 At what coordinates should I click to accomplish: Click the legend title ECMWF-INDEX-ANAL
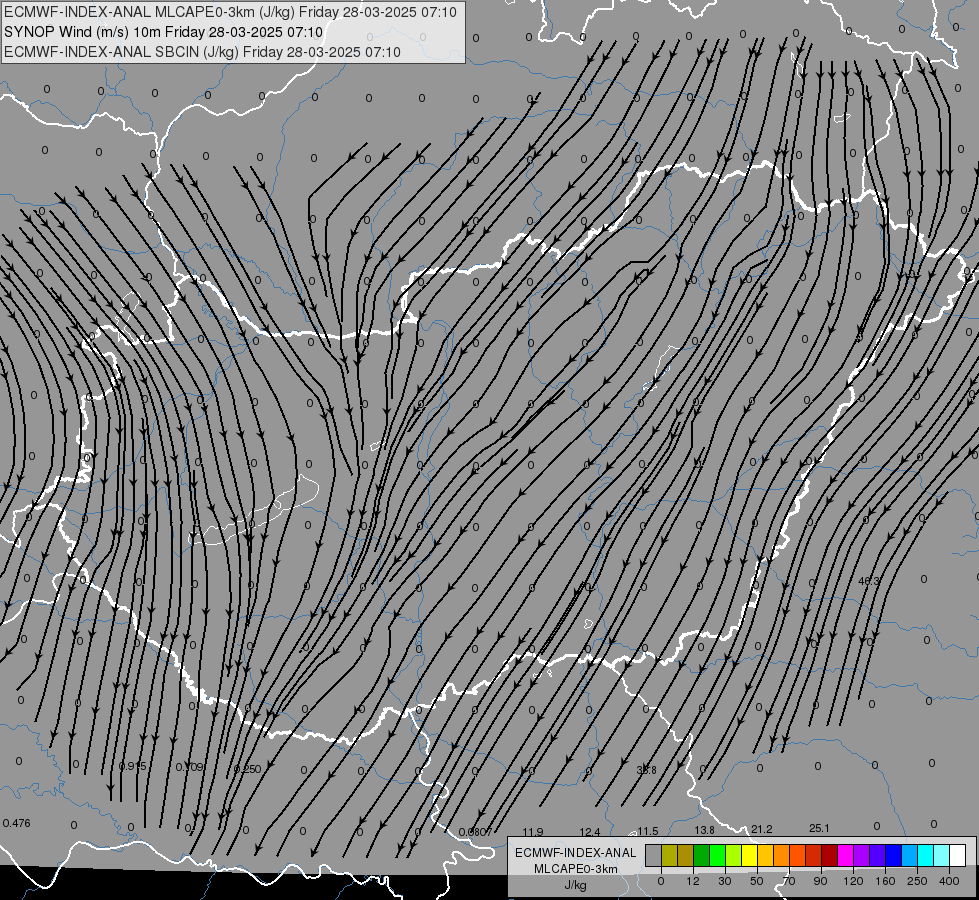576,853
